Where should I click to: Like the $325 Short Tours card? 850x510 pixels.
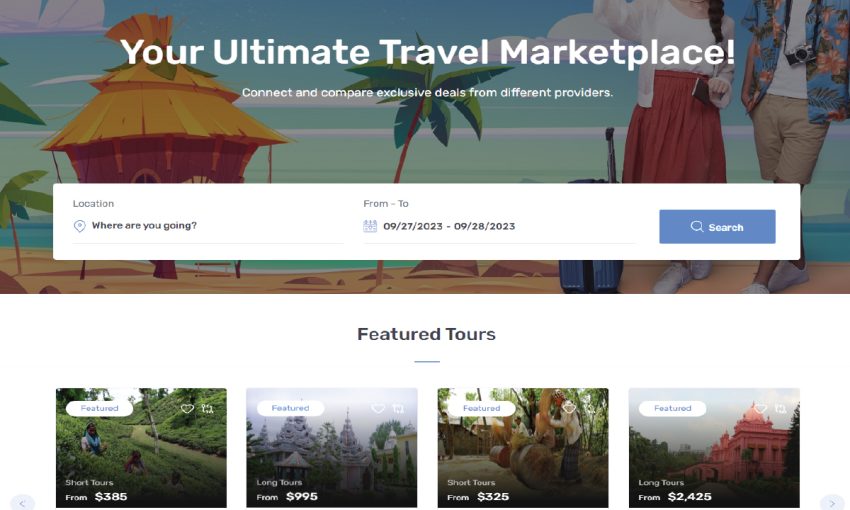click(569, 407)
